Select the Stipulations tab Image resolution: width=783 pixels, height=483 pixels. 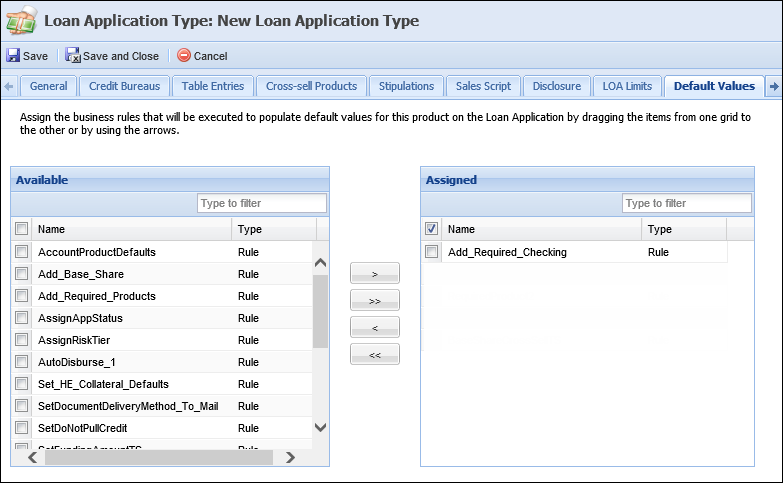pyautogui.click(x=406, y=86)
